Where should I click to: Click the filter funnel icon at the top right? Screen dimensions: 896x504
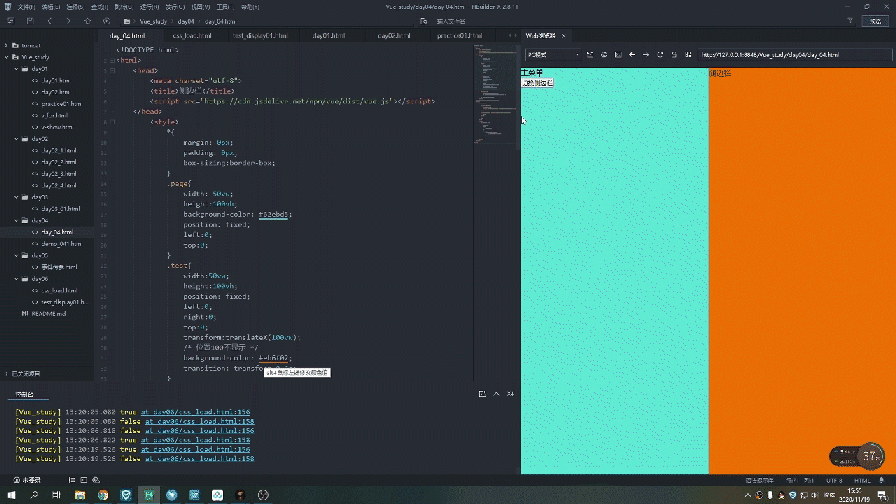pos(850,21)
